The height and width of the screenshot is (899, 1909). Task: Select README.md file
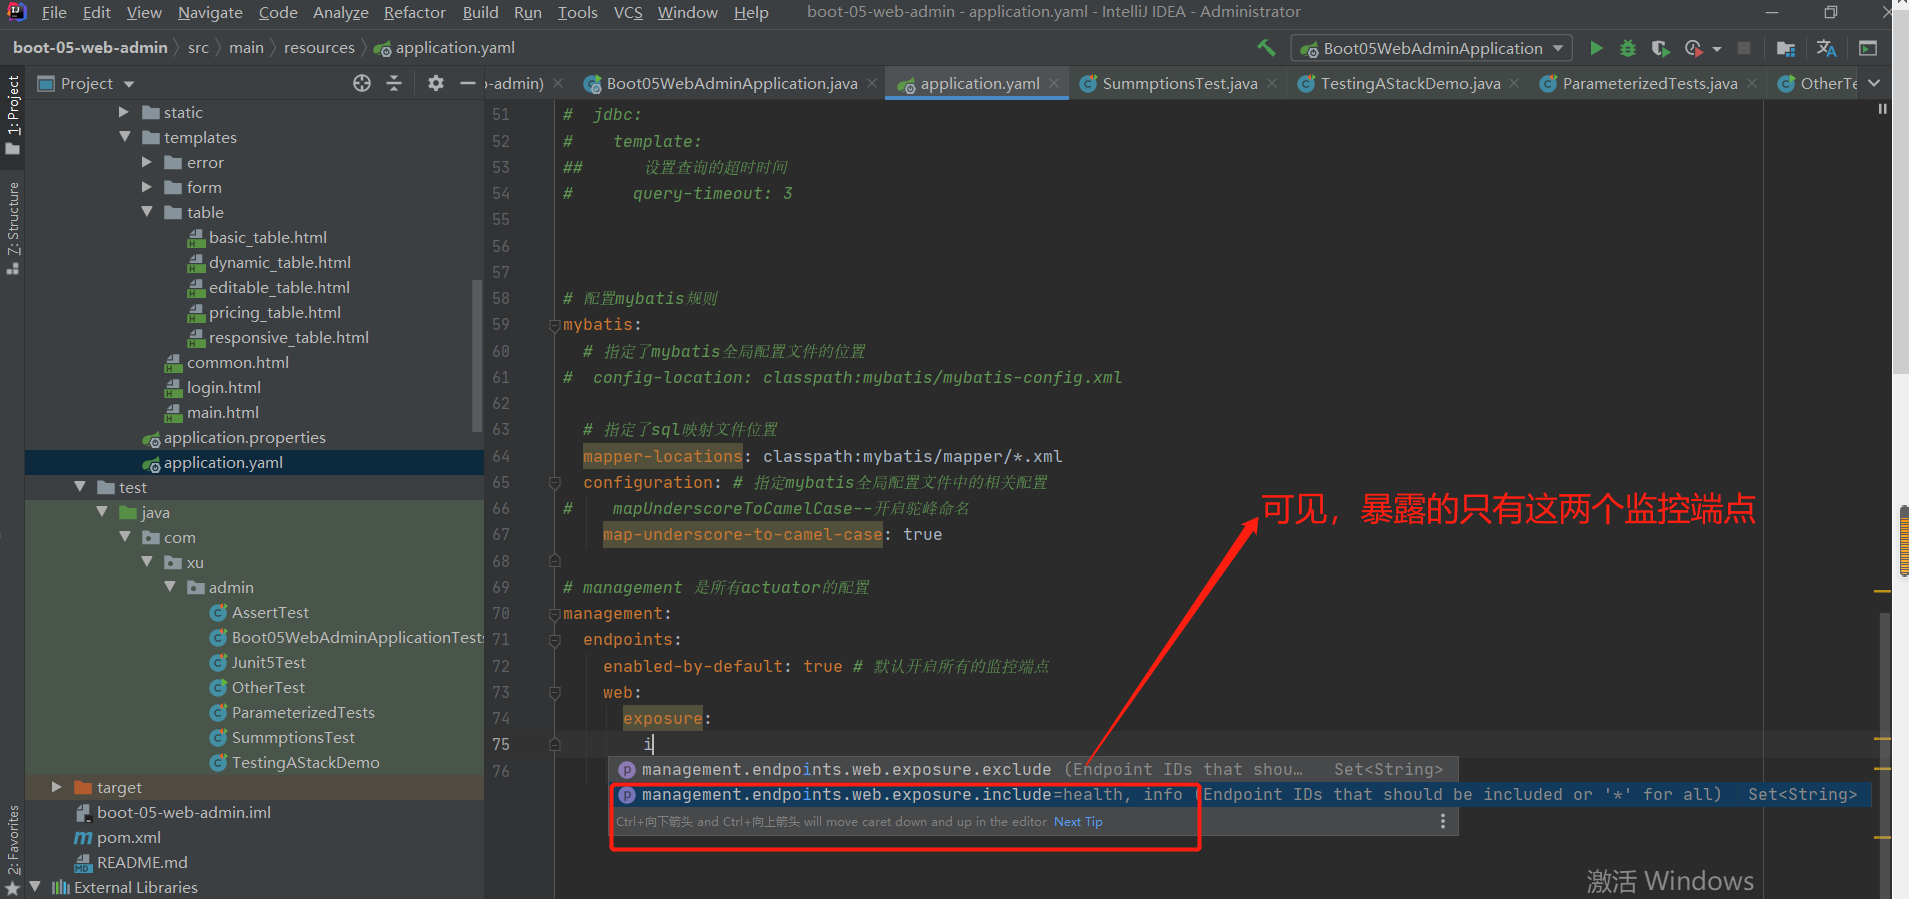pyautogui.click(x=141, y=862)
